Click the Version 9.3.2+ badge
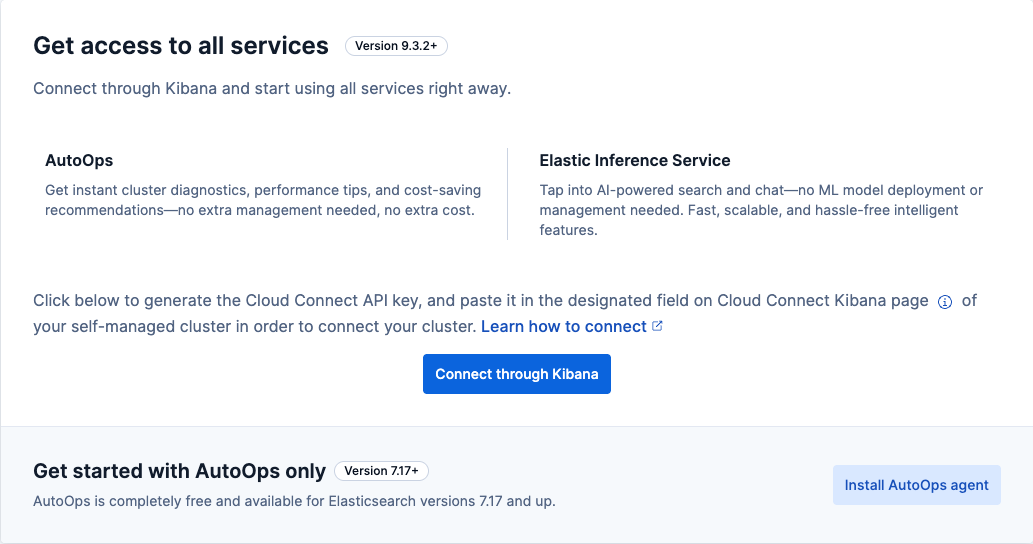The height and width of the screenshot is (544, 1033). (x=396, y=46)
